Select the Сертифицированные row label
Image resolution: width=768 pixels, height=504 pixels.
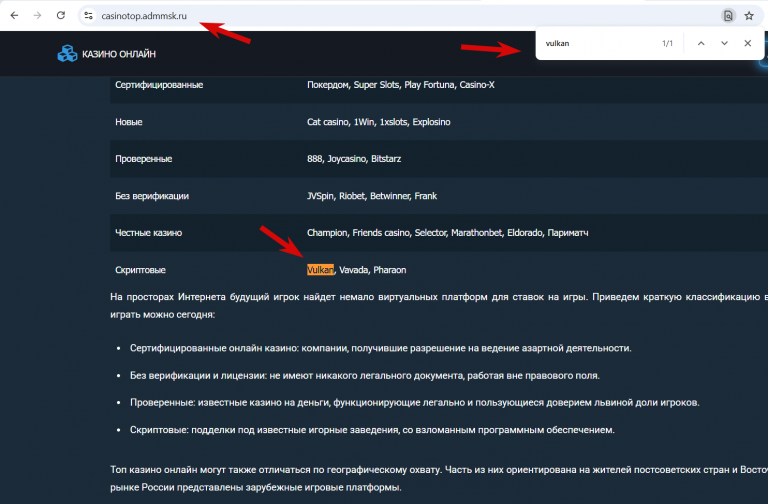point(159,85)
